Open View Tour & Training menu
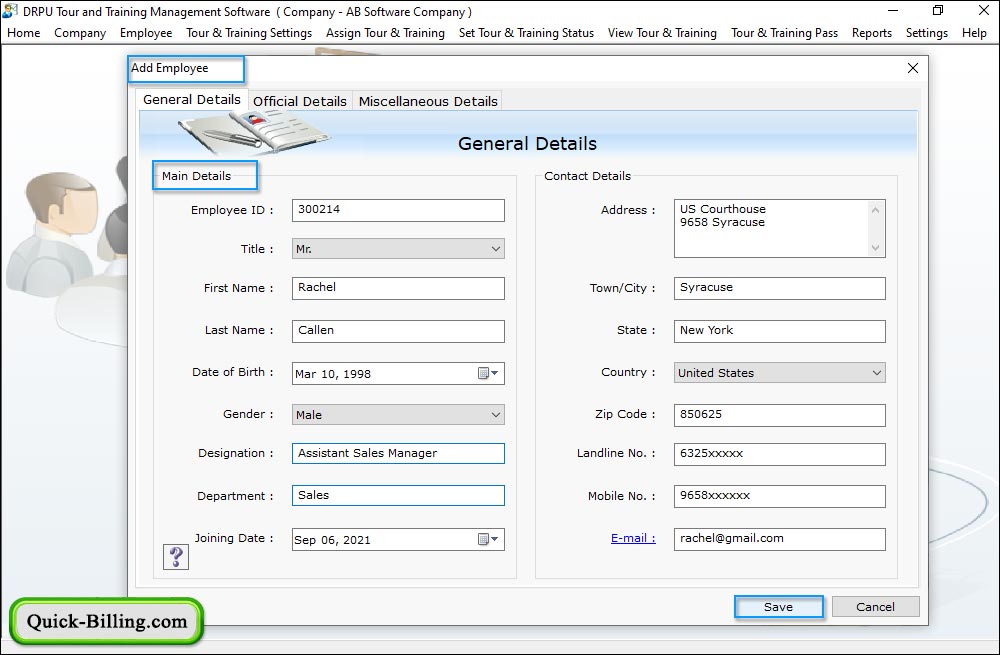The height and width of the screenshot is (655, 1000). click(662, 33)
